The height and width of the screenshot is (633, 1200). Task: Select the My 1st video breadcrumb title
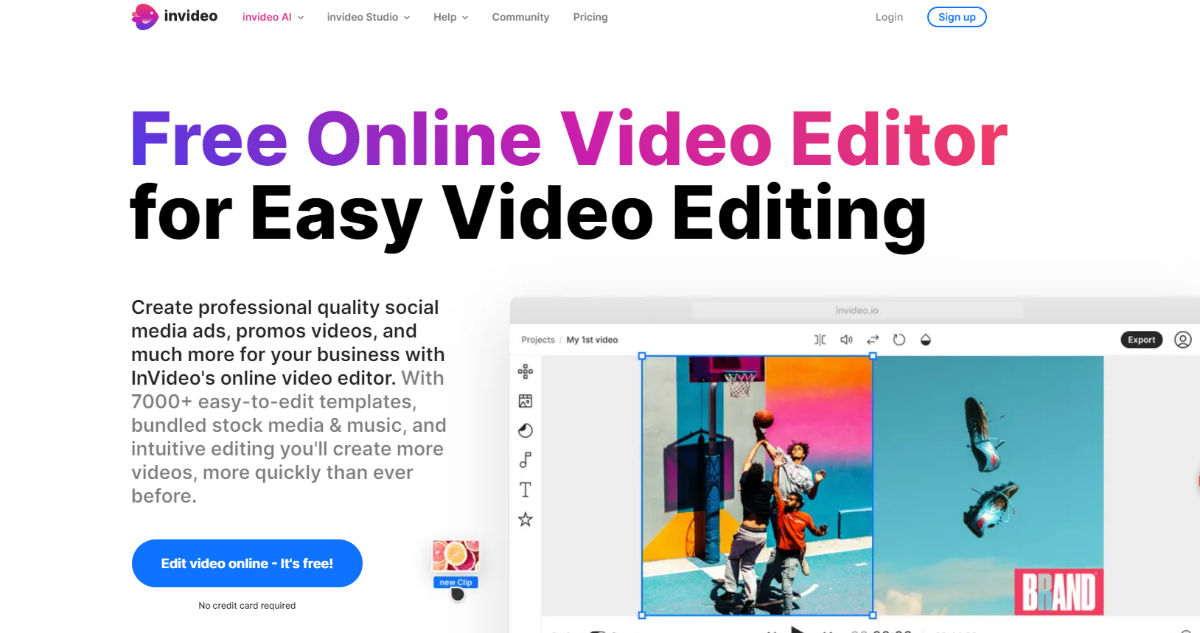pyautogui.click(x=592, y=340)
